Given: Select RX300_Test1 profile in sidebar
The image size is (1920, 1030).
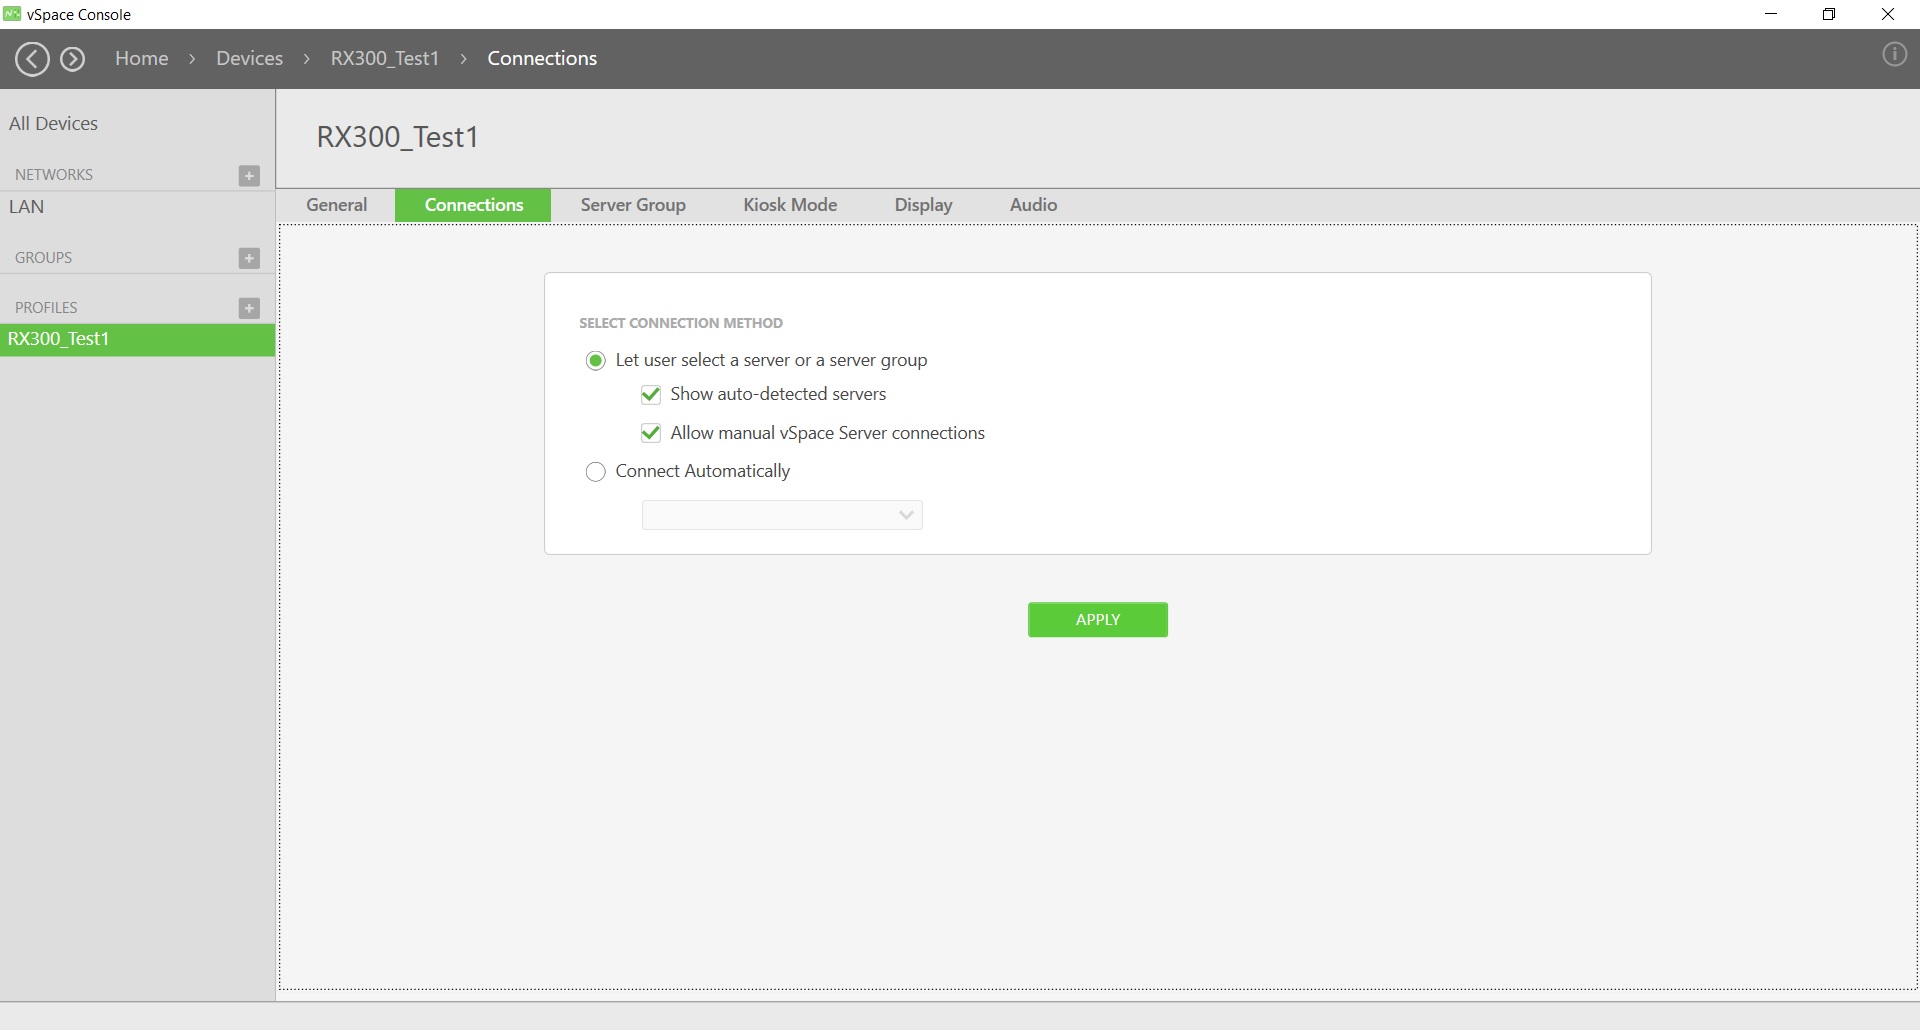Looking at the screenshot, I should coord(138,340).
